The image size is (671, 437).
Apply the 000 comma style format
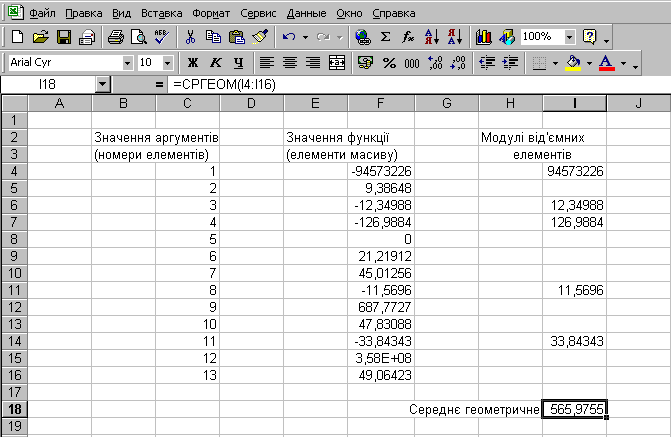[412, 63]
